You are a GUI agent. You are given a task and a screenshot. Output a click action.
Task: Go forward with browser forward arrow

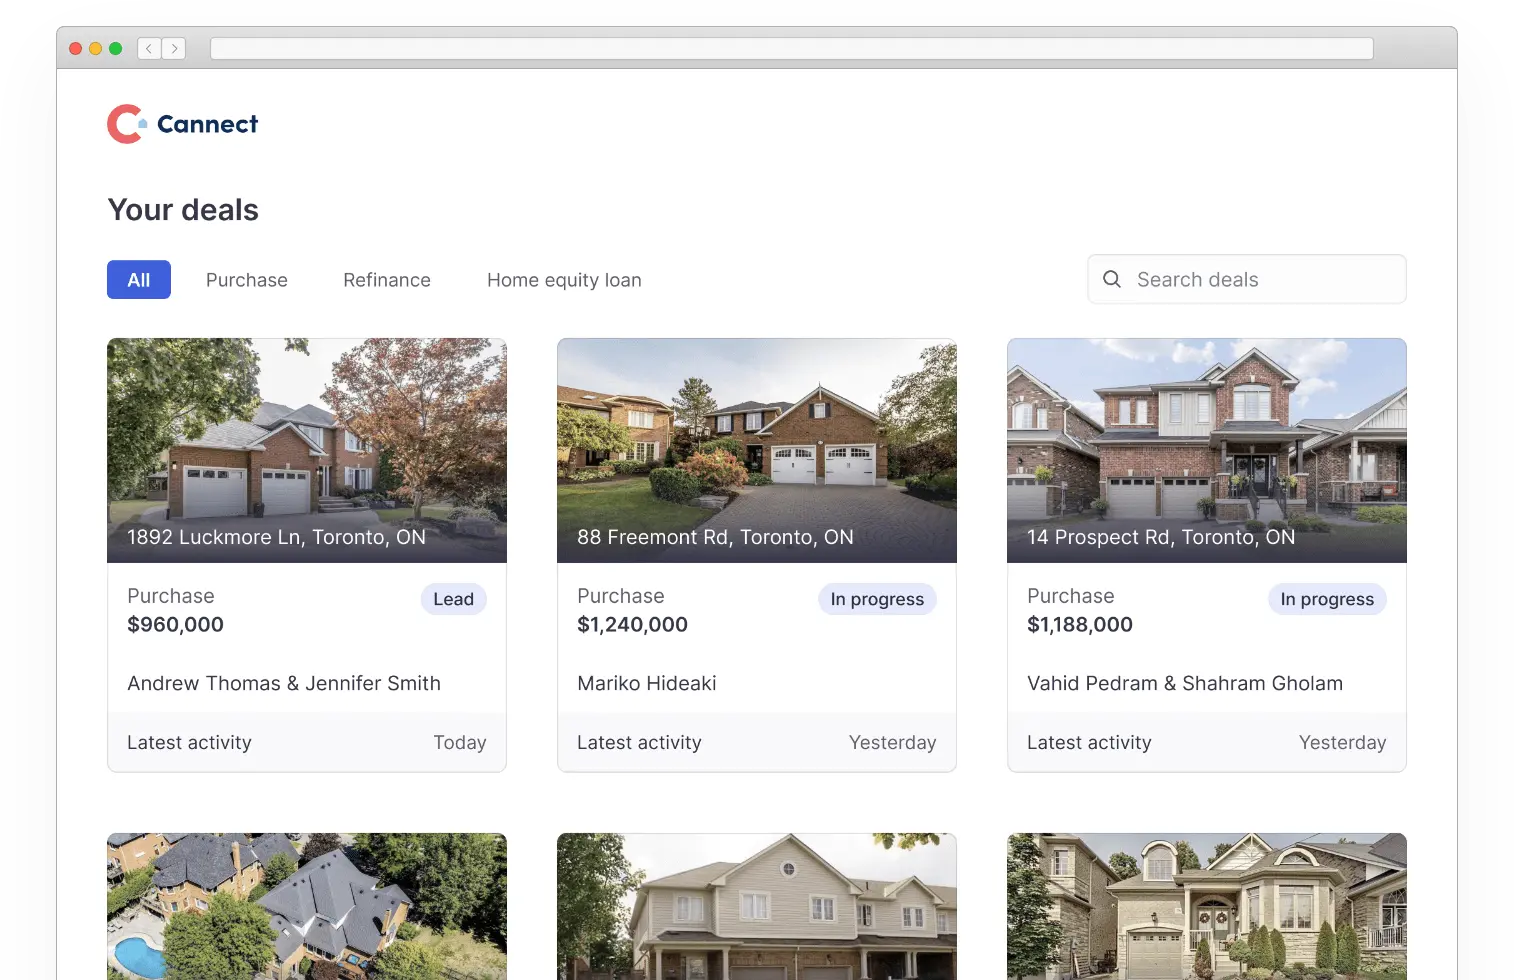pos(174,48)
